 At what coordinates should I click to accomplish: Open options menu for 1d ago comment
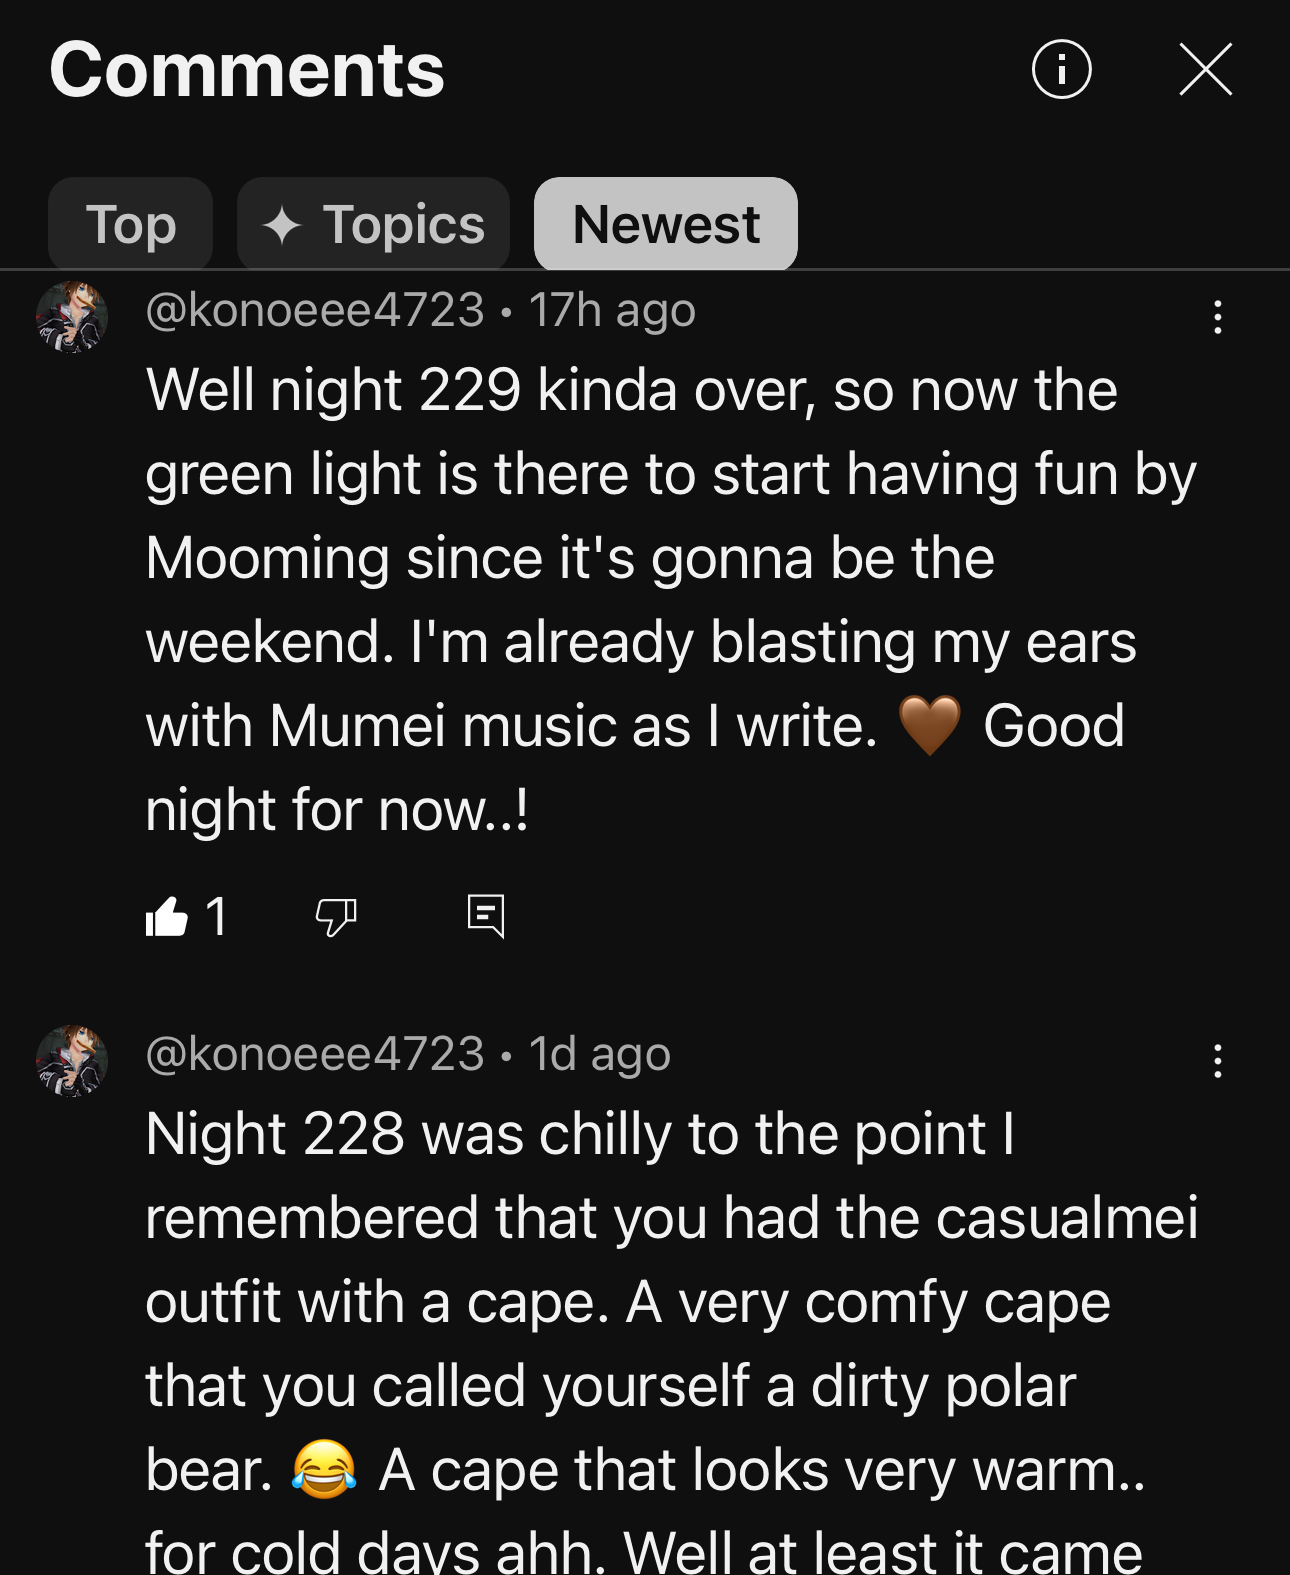coord(1217,1061)
